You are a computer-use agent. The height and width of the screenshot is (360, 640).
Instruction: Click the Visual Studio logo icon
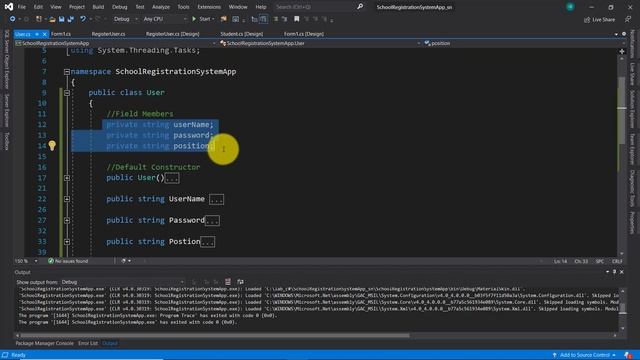coord(8,7)
